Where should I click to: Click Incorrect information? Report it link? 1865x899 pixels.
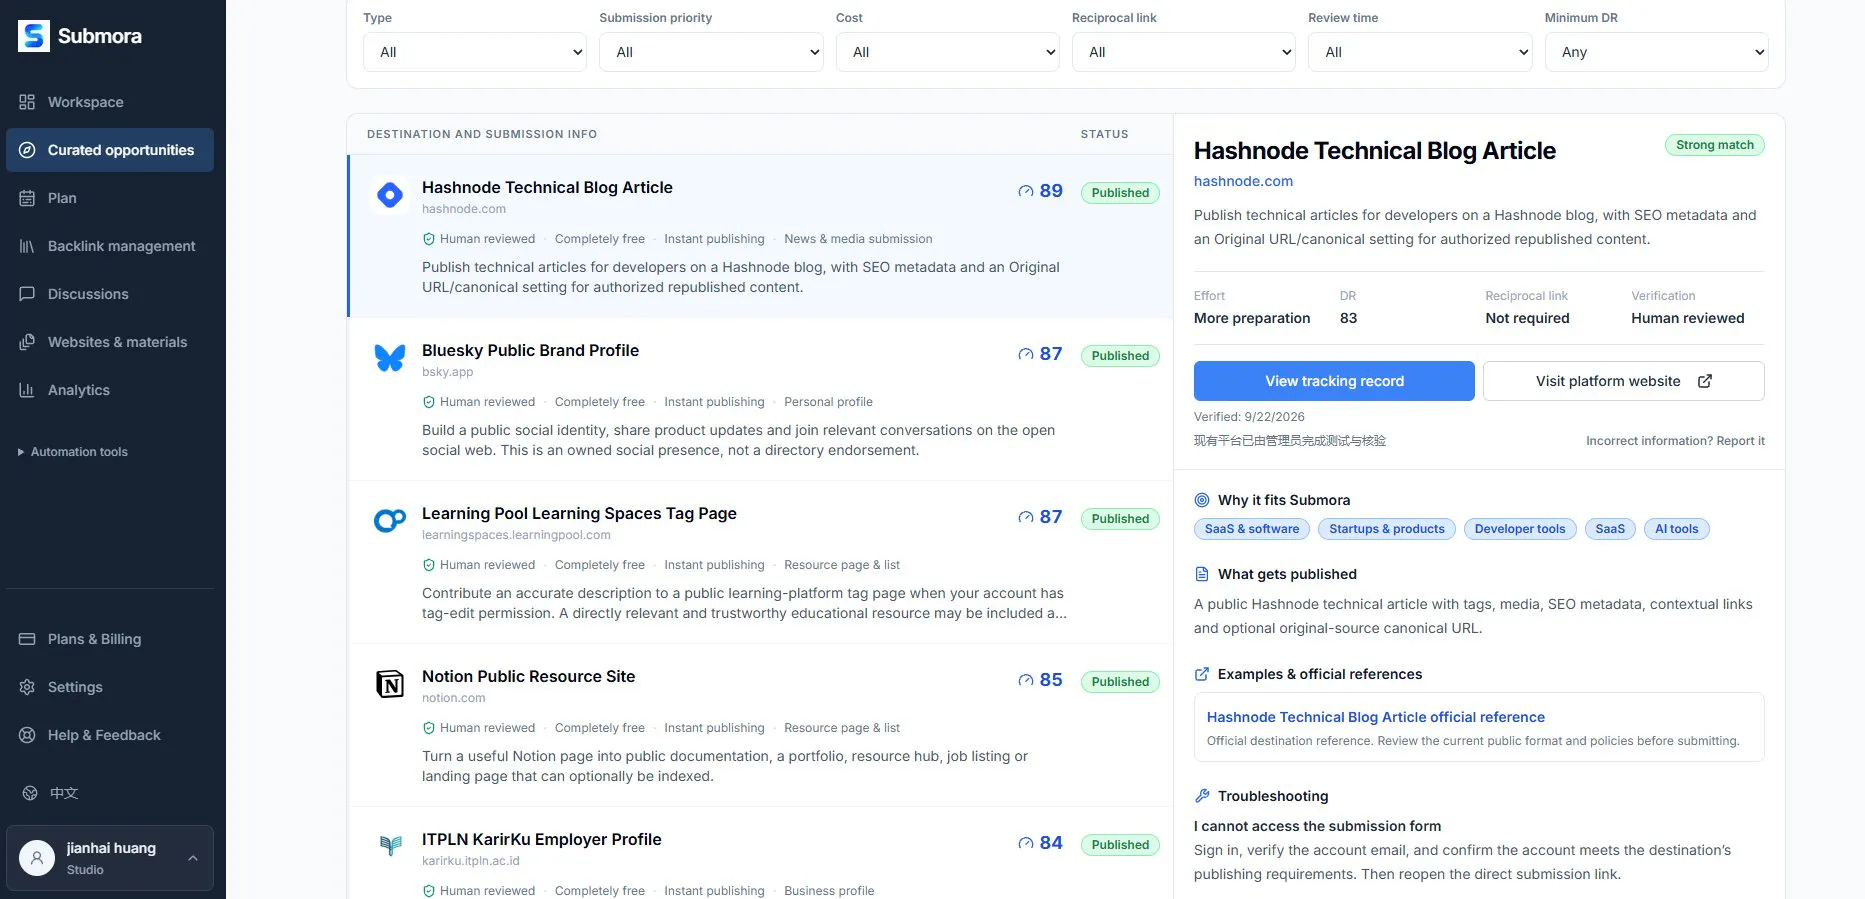tap(1675, 441)
